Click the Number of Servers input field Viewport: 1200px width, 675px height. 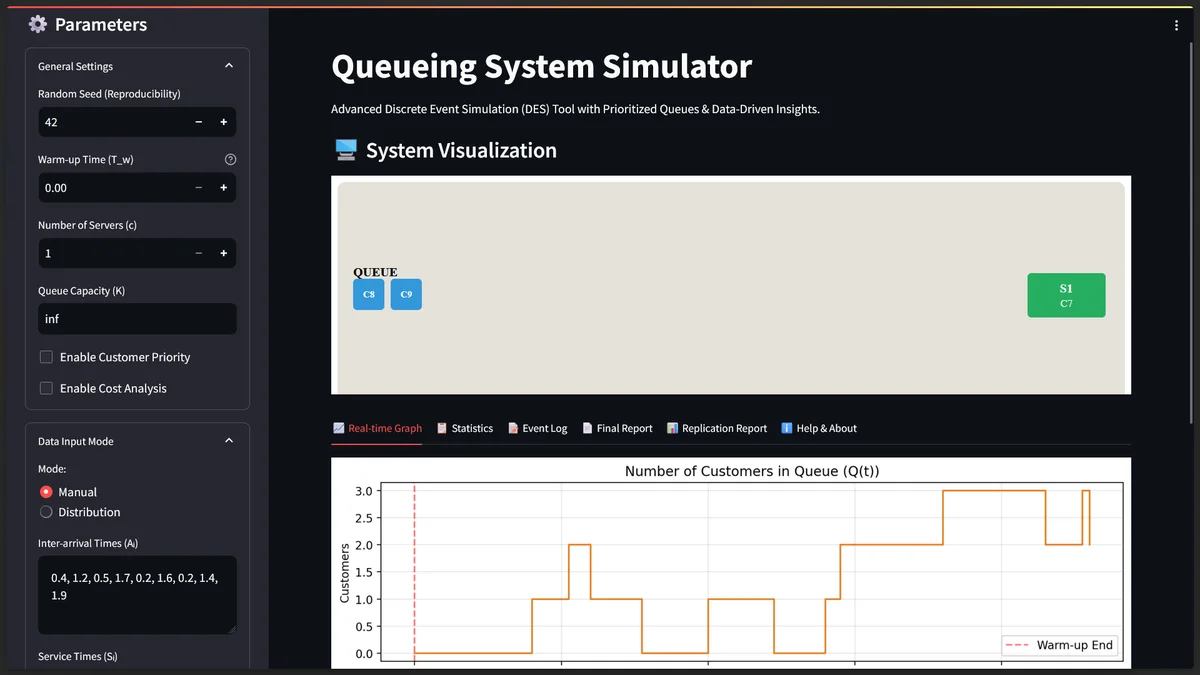point(112,254)
